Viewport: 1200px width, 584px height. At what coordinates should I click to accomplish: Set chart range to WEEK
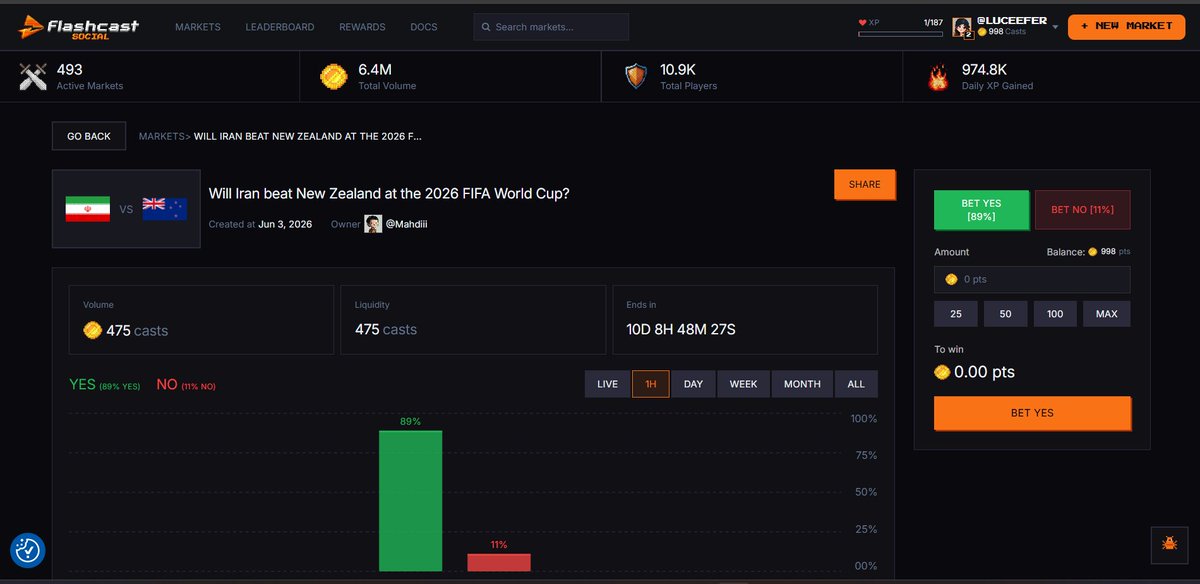click(743, 384)
